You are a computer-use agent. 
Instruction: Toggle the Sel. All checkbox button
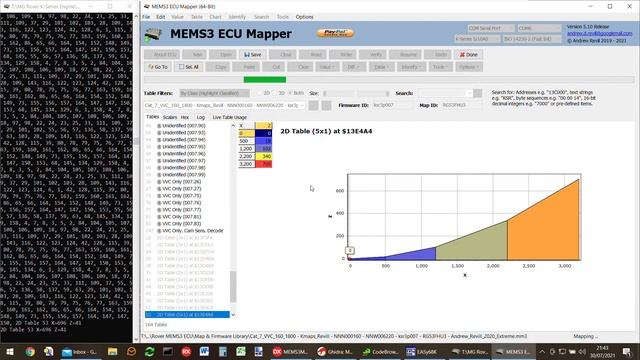(x=189, y=67)
